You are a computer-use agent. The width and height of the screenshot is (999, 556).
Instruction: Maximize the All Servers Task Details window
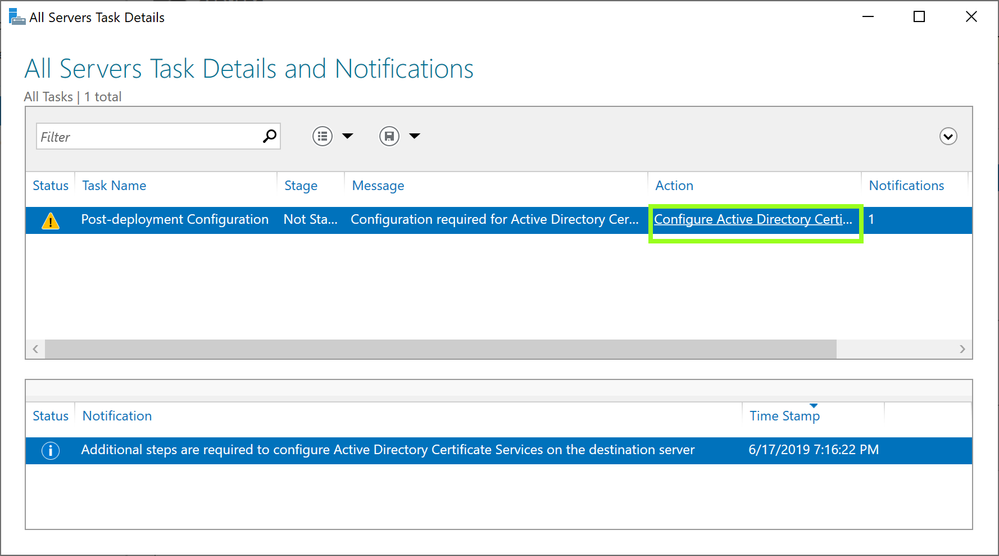click(919, 17)
